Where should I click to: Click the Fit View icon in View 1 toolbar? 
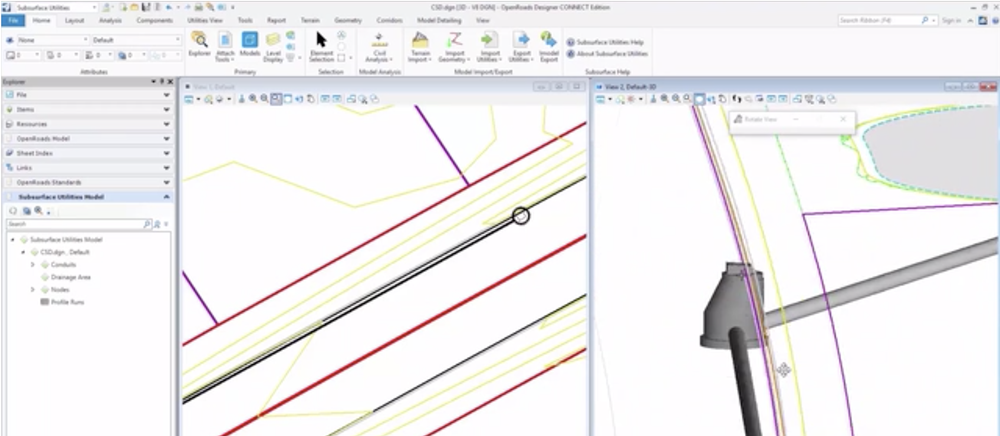288,99
